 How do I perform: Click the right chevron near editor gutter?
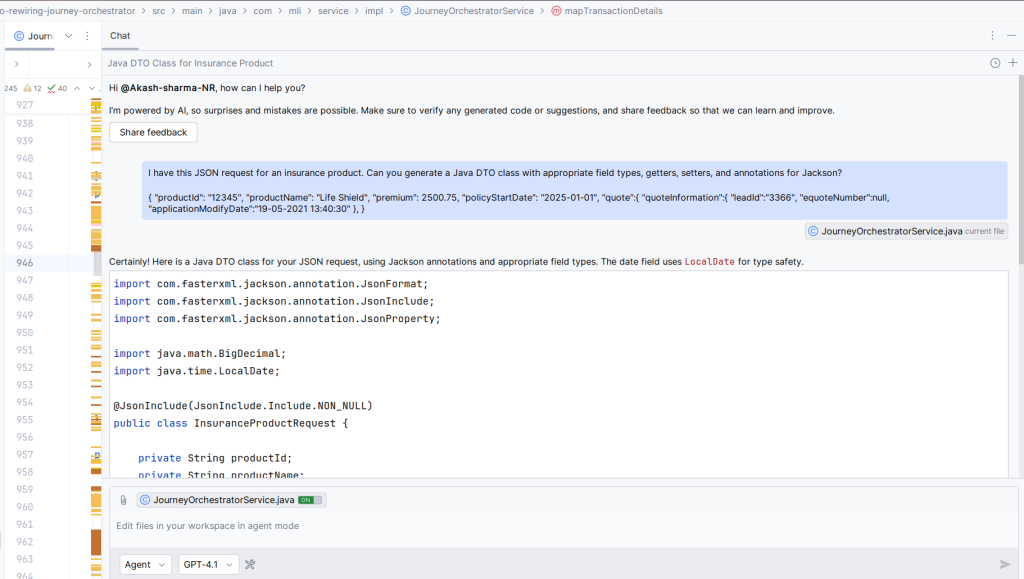(x=89, y=64)
